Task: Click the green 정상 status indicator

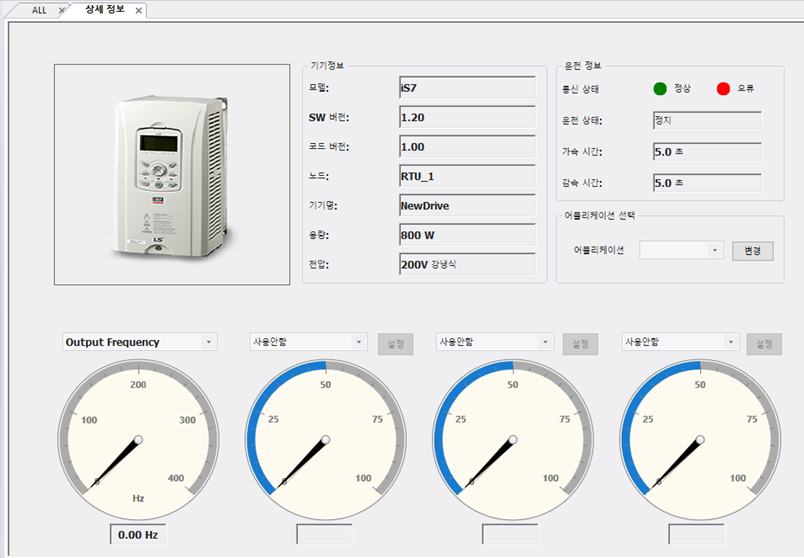Action: pyautogui.click(x=660, y=88)
